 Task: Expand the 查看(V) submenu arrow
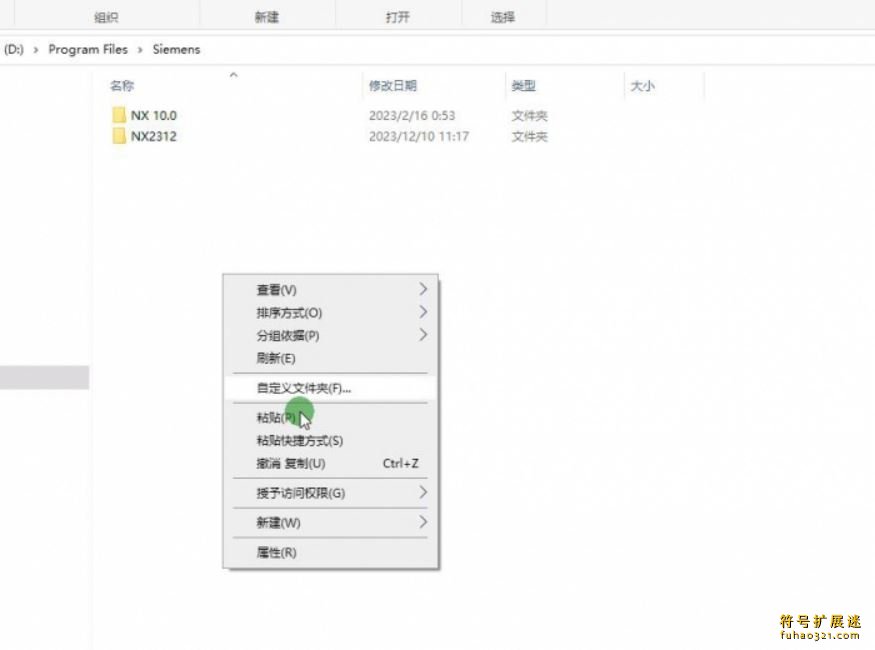[423, 289]
